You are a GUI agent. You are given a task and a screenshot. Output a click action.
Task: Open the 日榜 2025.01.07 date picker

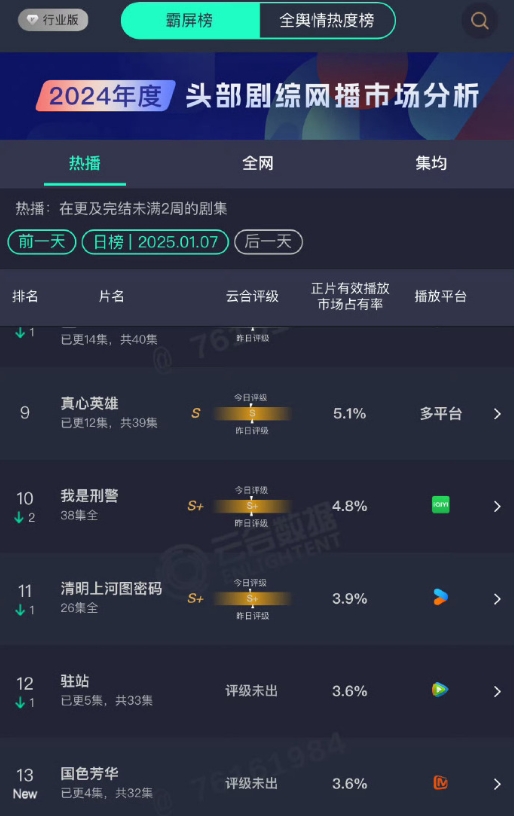point(155,242)
